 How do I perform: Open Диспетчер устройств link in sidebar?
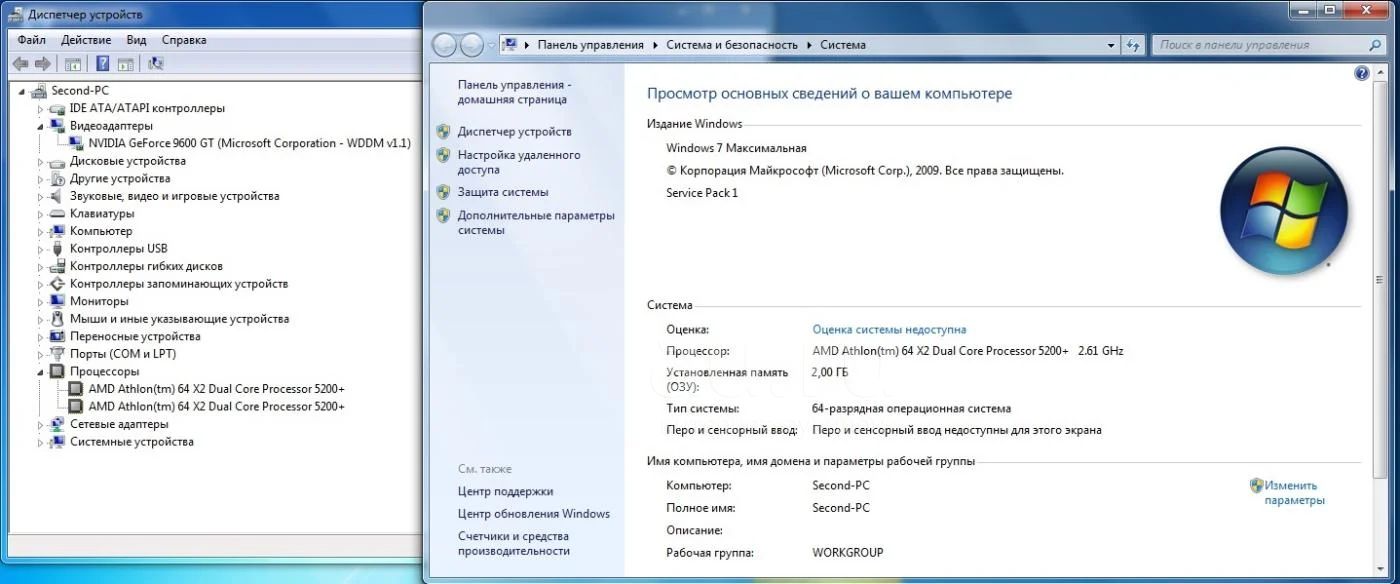pyautogui.click(x=515, y=132)
